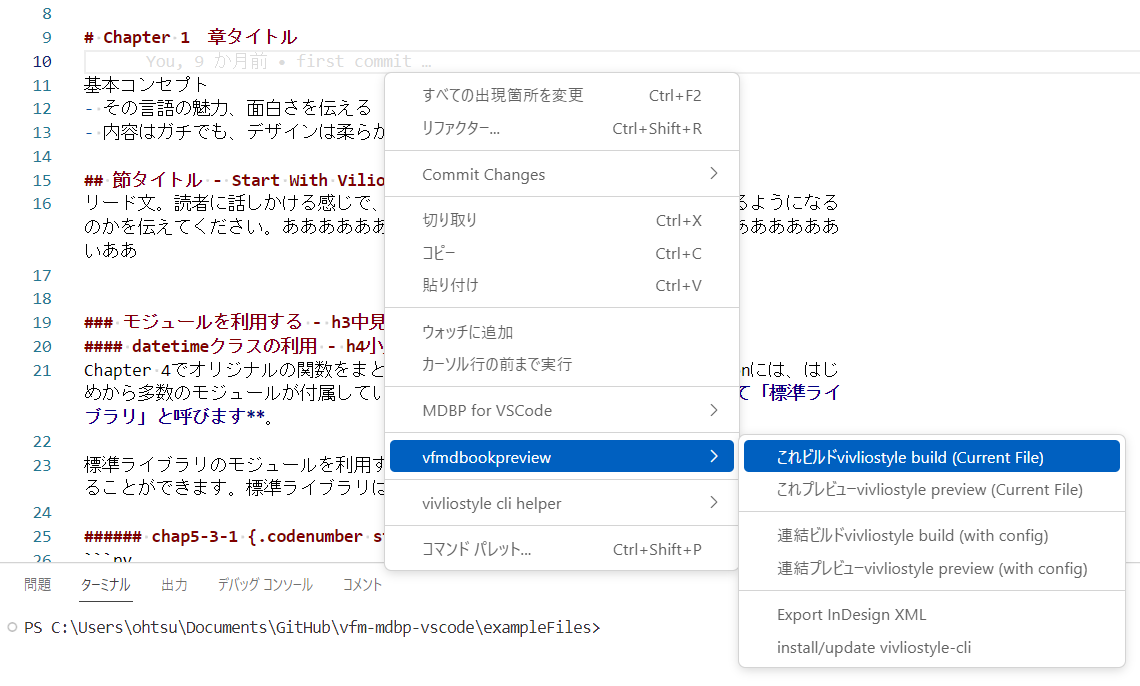
Task: Click line number 23 in gutter
Action: tap(42, 465)
